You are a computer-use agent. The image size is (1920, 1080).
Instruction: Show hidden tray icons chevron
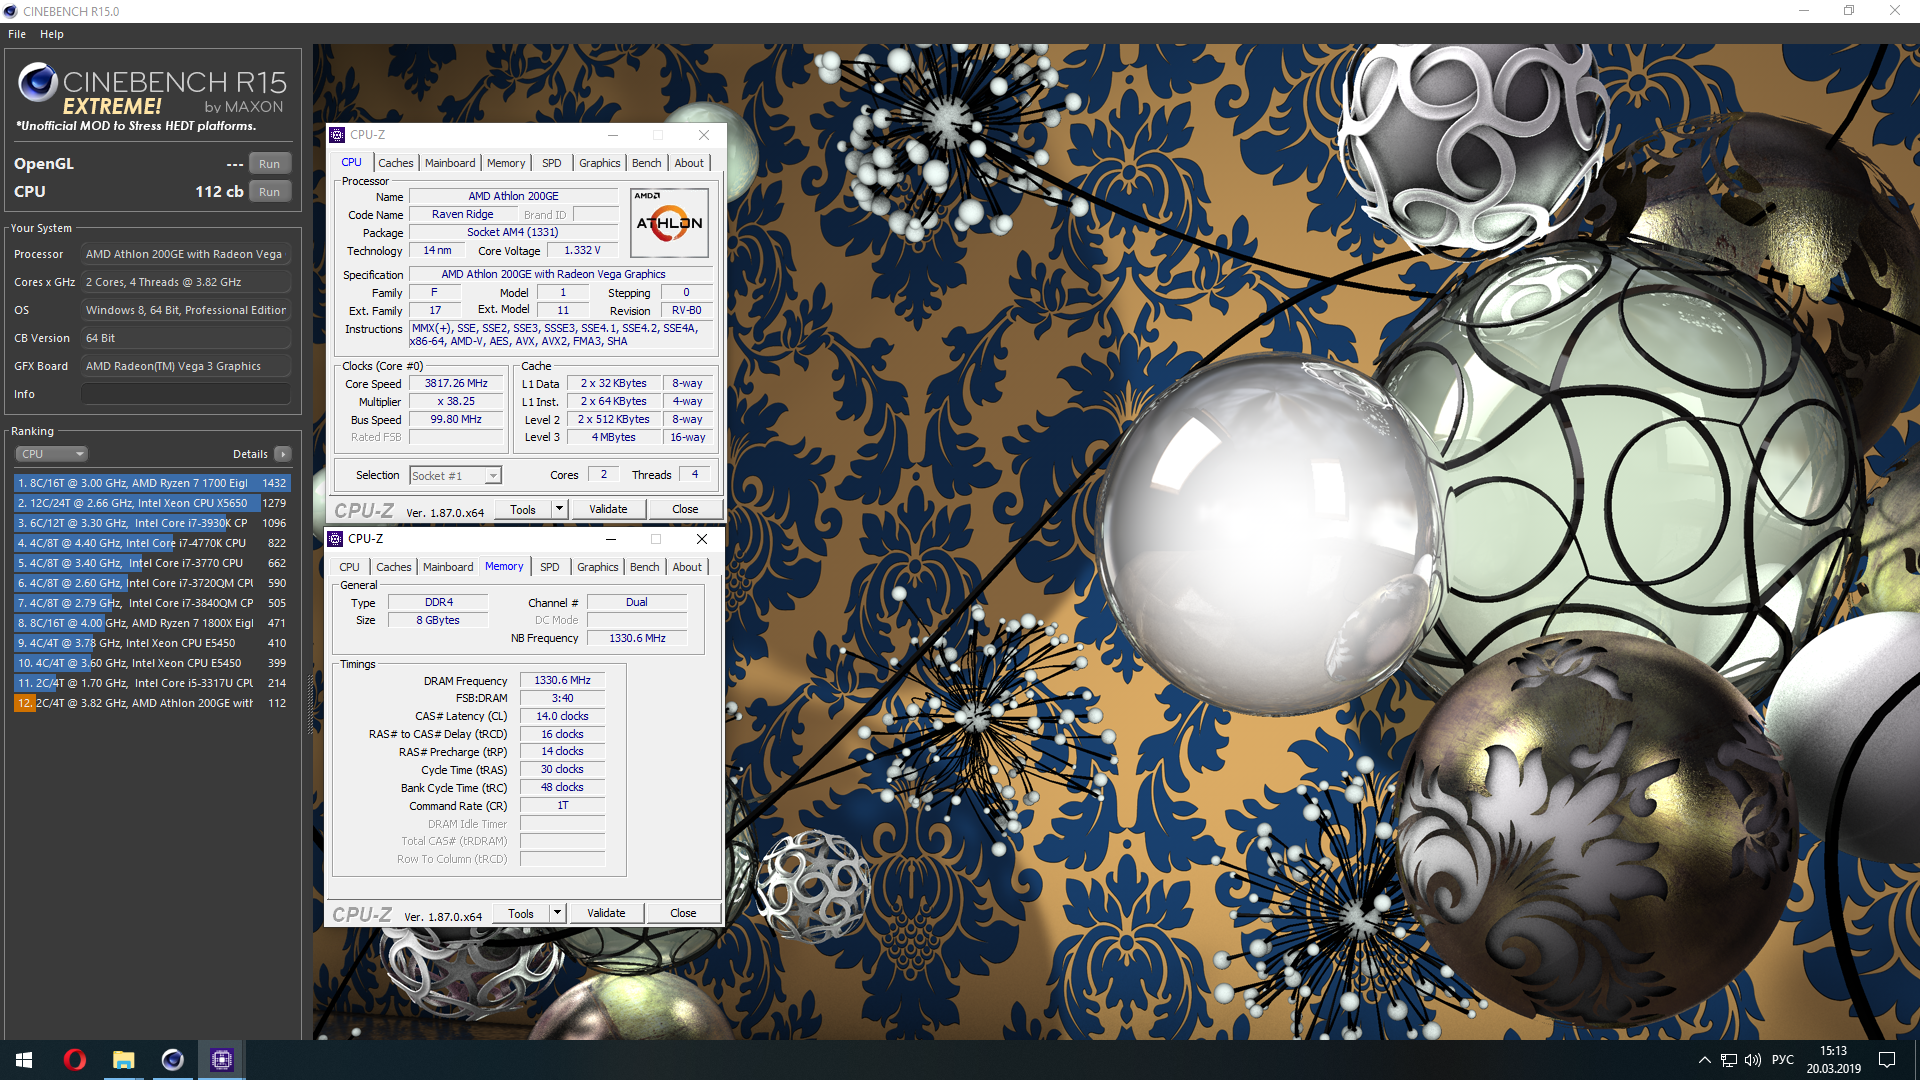(x=1704, y=1060)
